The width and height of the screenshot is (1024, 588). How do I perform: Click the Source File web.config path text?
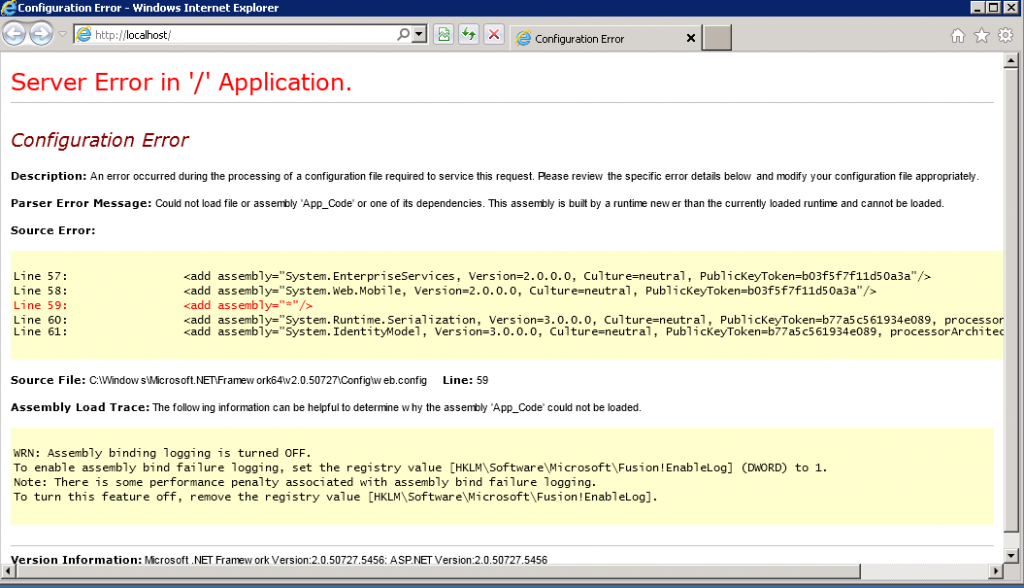pyautogui.click(x=258, y=381)
